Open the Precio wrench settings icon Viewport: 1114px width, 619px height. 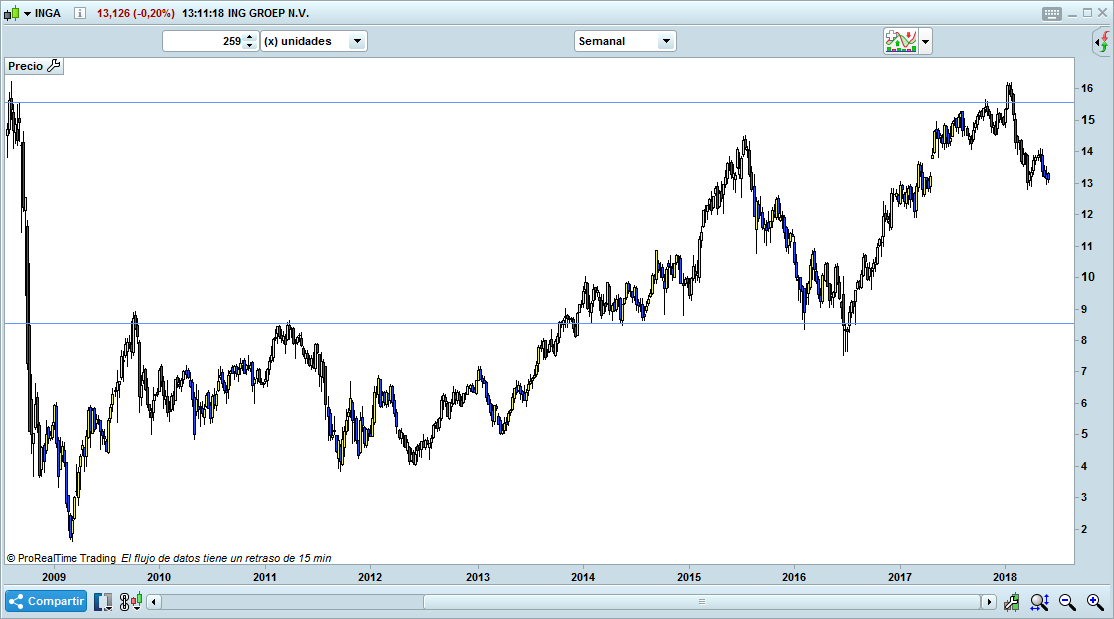pyautogui.click(x=54, y=66)
